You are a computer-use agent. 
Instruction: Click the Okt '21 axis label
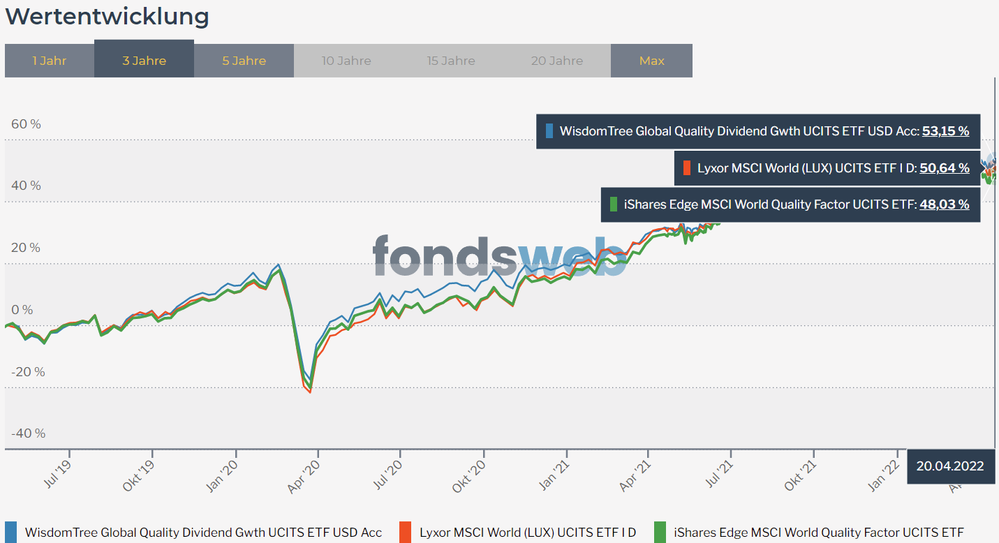pos(800,476)
